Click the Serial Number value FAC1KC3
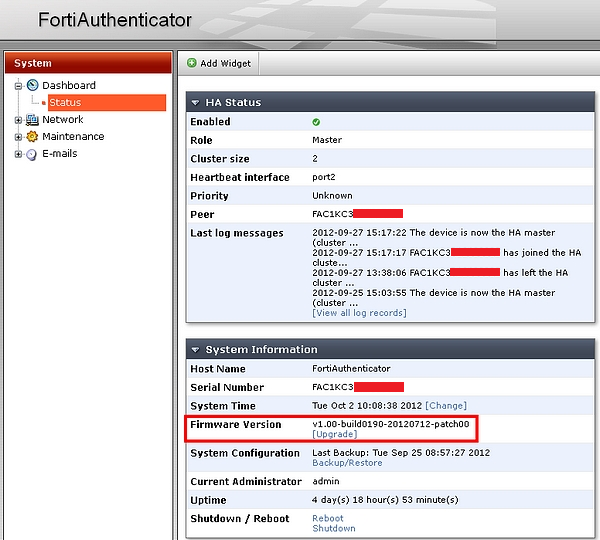 (x=333, y=387)
